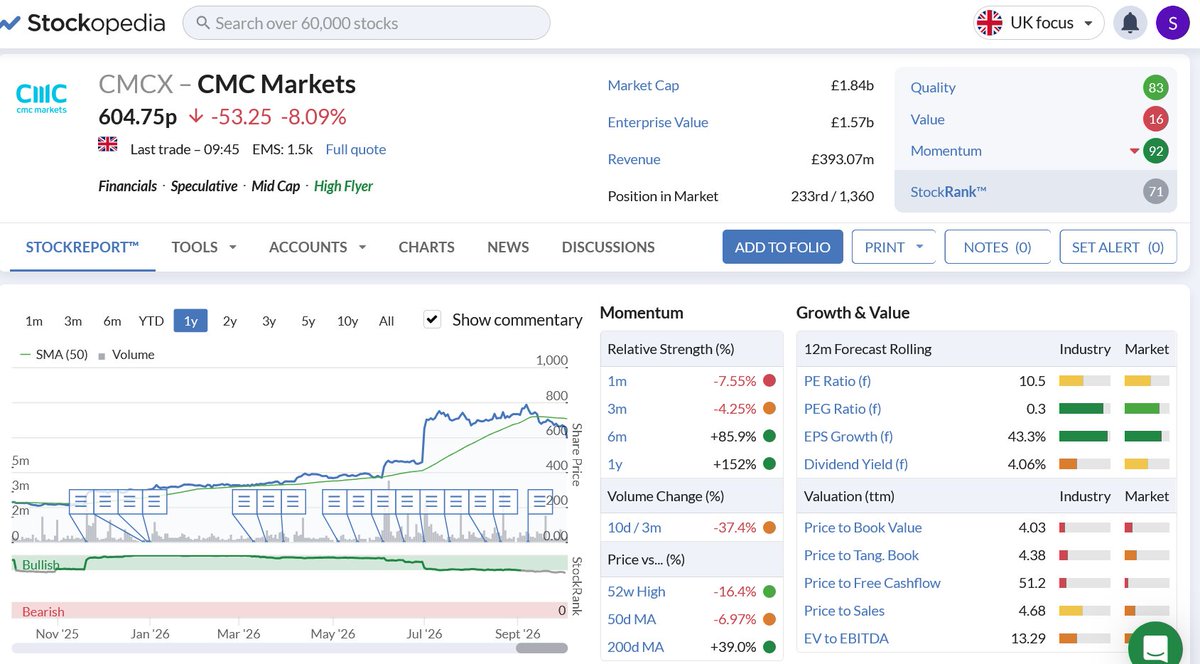The height and width of the screenshot is (664, 1200).
Task: Click the PE Ratio industry comparison bar
Action: pyautogui.click(x=1085, y=381)
